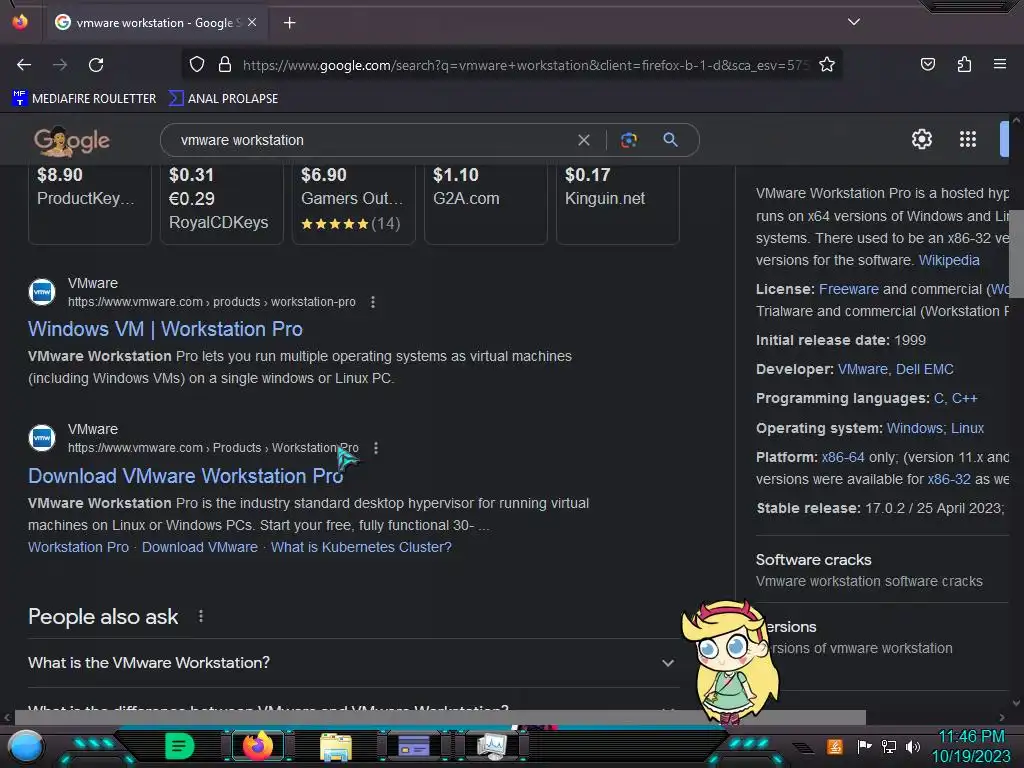This screenshot has width=1024, height=768.
Task: Open the RoyalCDKeys $0.31 offer card
Action: click(221, 204)
